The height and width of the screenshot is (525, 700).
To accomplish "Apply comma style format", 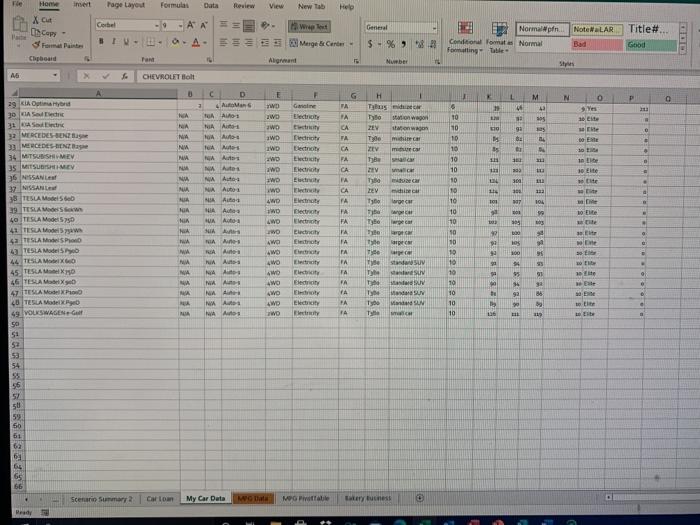I will (x=404, y=44).
